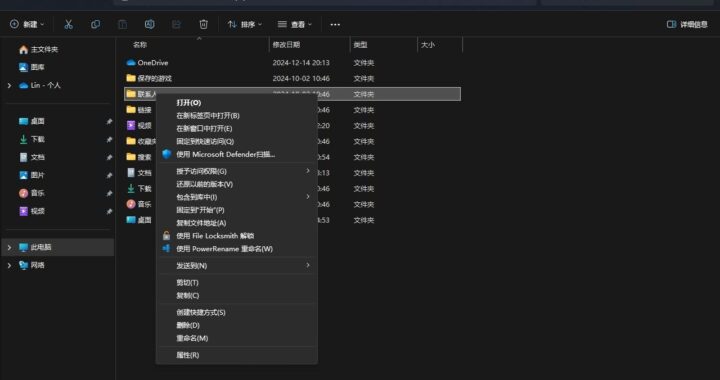Viewport: 720px width, 380px height.
Task: Open the 新建 dropdown button
Action: [x=28, y=24]
